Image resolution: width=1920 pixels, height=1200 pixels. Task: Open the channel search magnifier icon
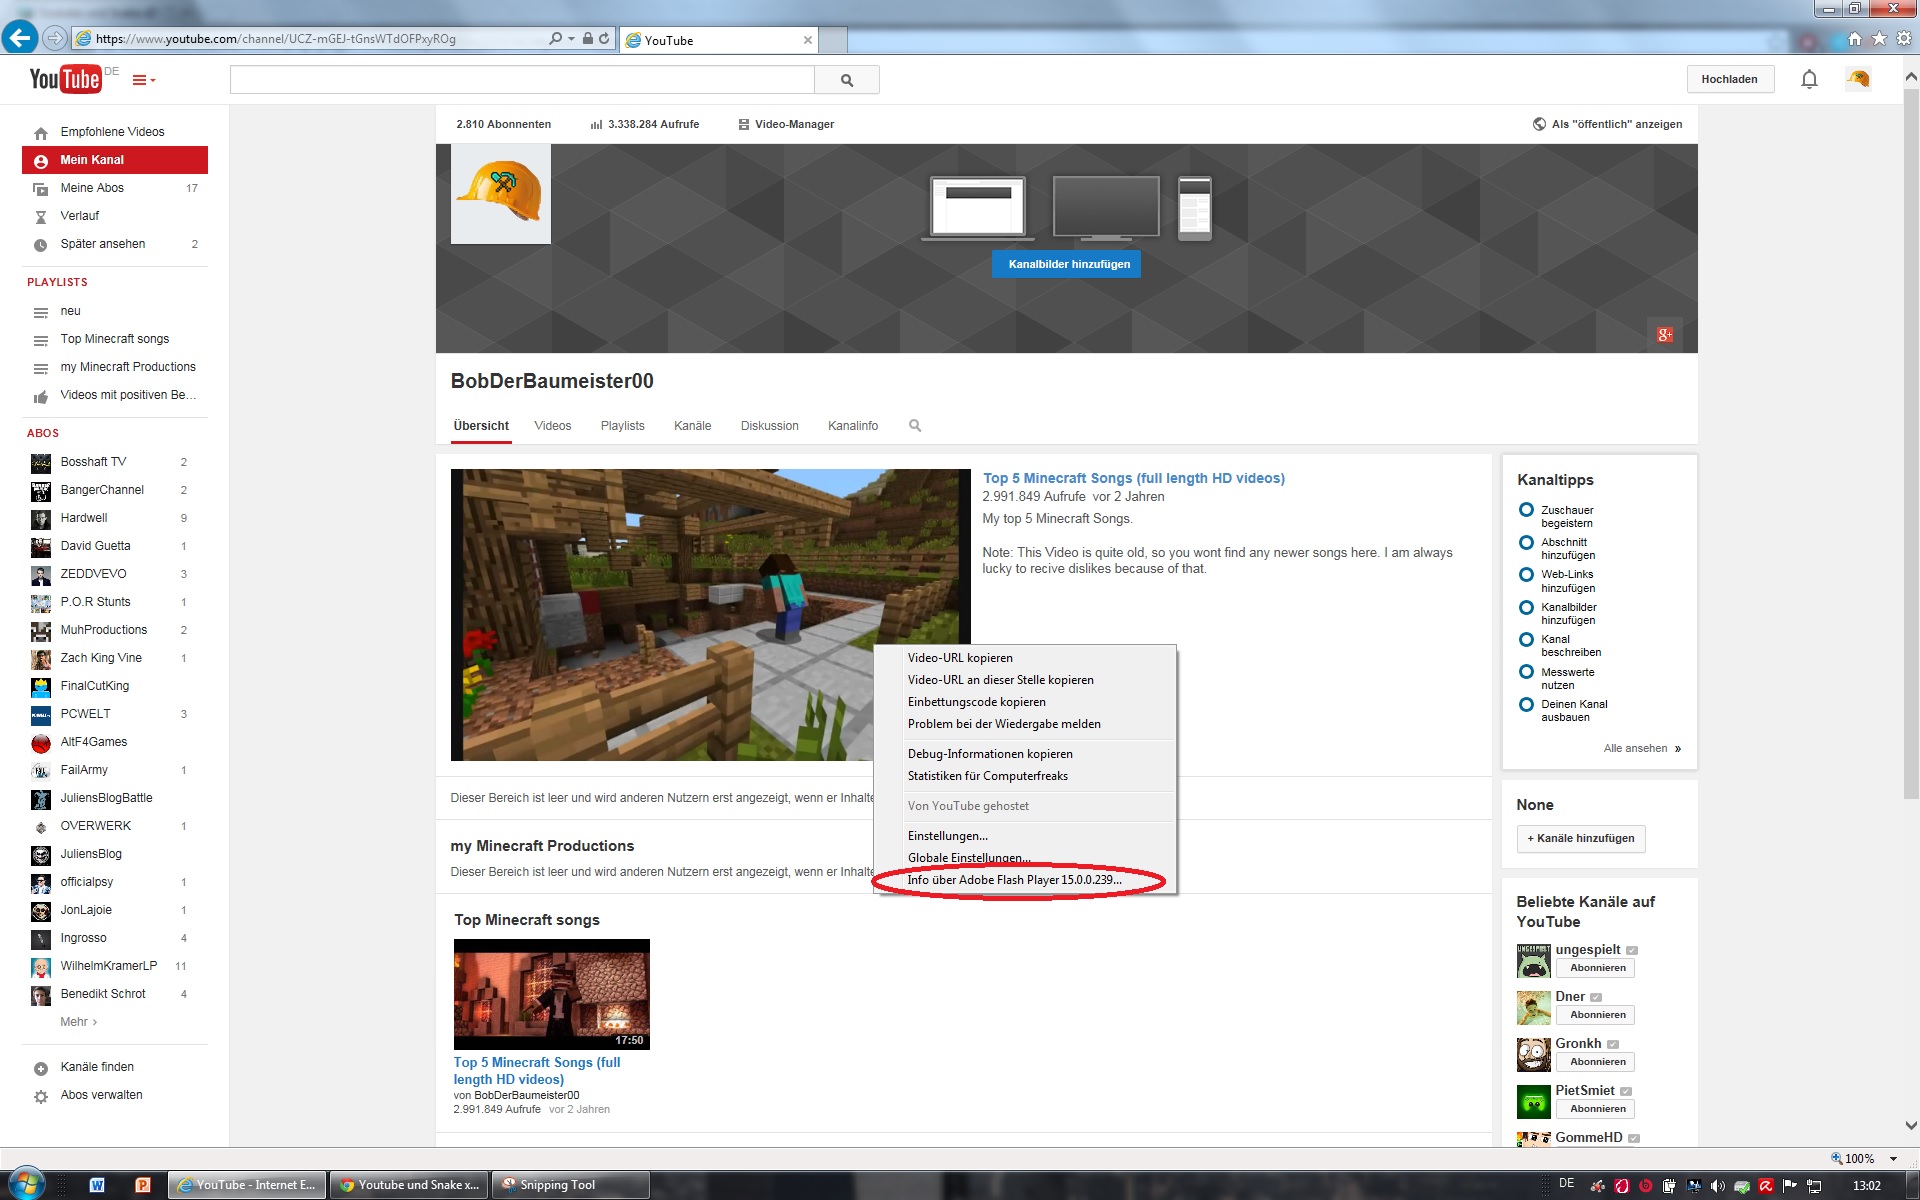pos(914,426)
